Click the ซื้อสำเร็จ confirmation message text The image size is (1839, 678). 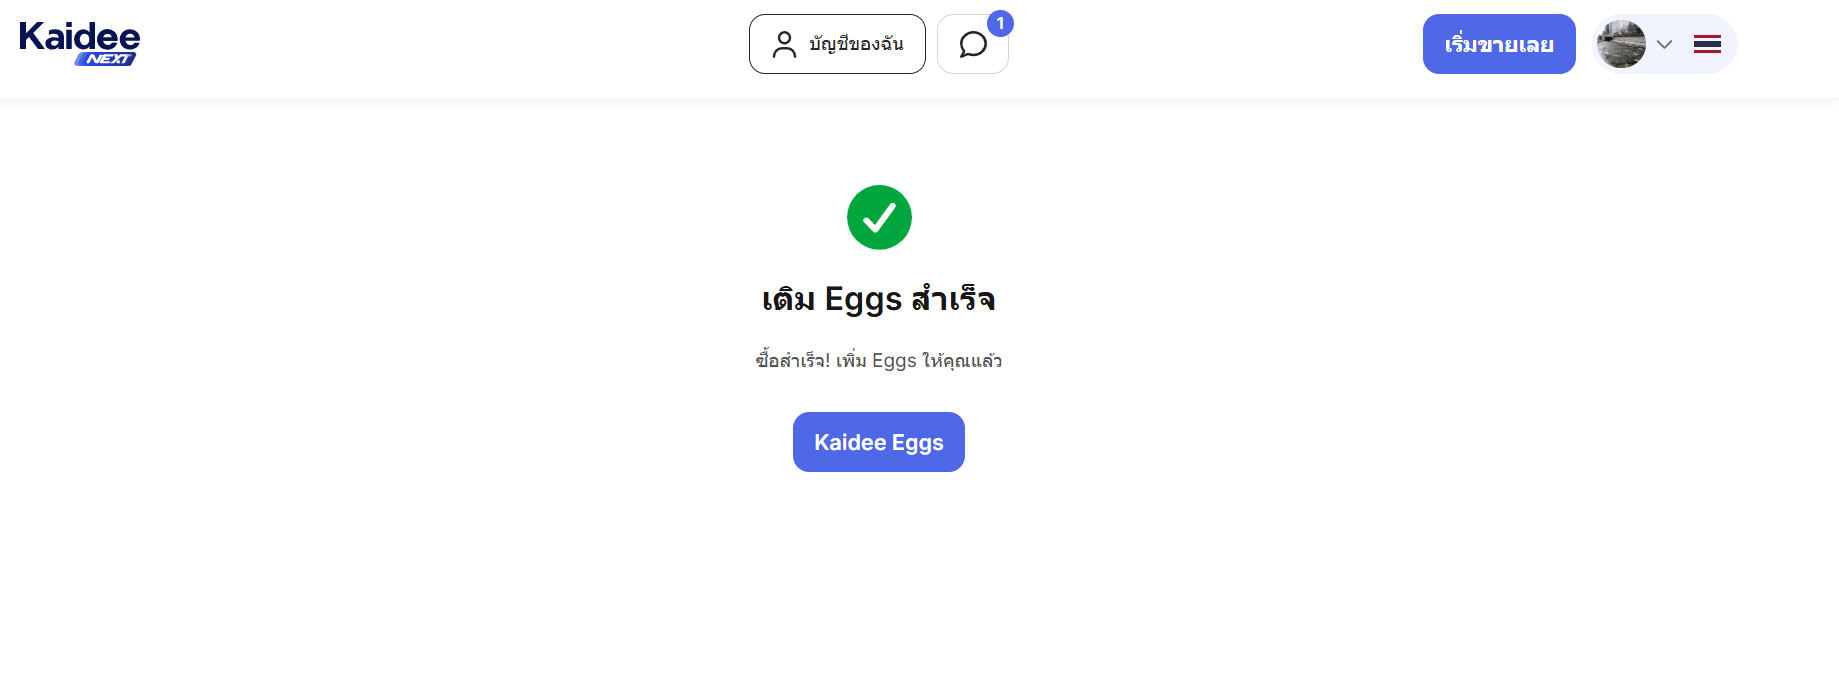879,360
